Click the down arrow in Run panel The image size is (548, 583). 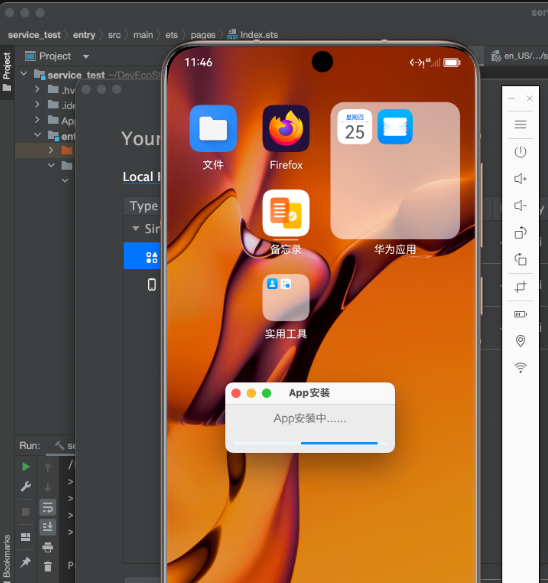click(48, 487)
